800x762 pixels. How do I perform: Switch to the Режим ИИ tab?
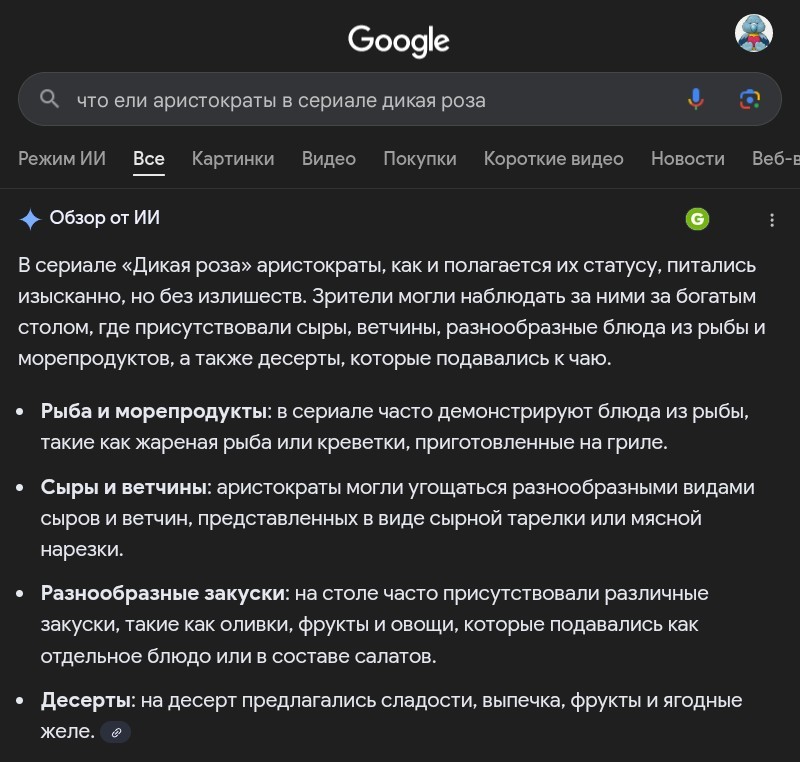click(62, 159)
